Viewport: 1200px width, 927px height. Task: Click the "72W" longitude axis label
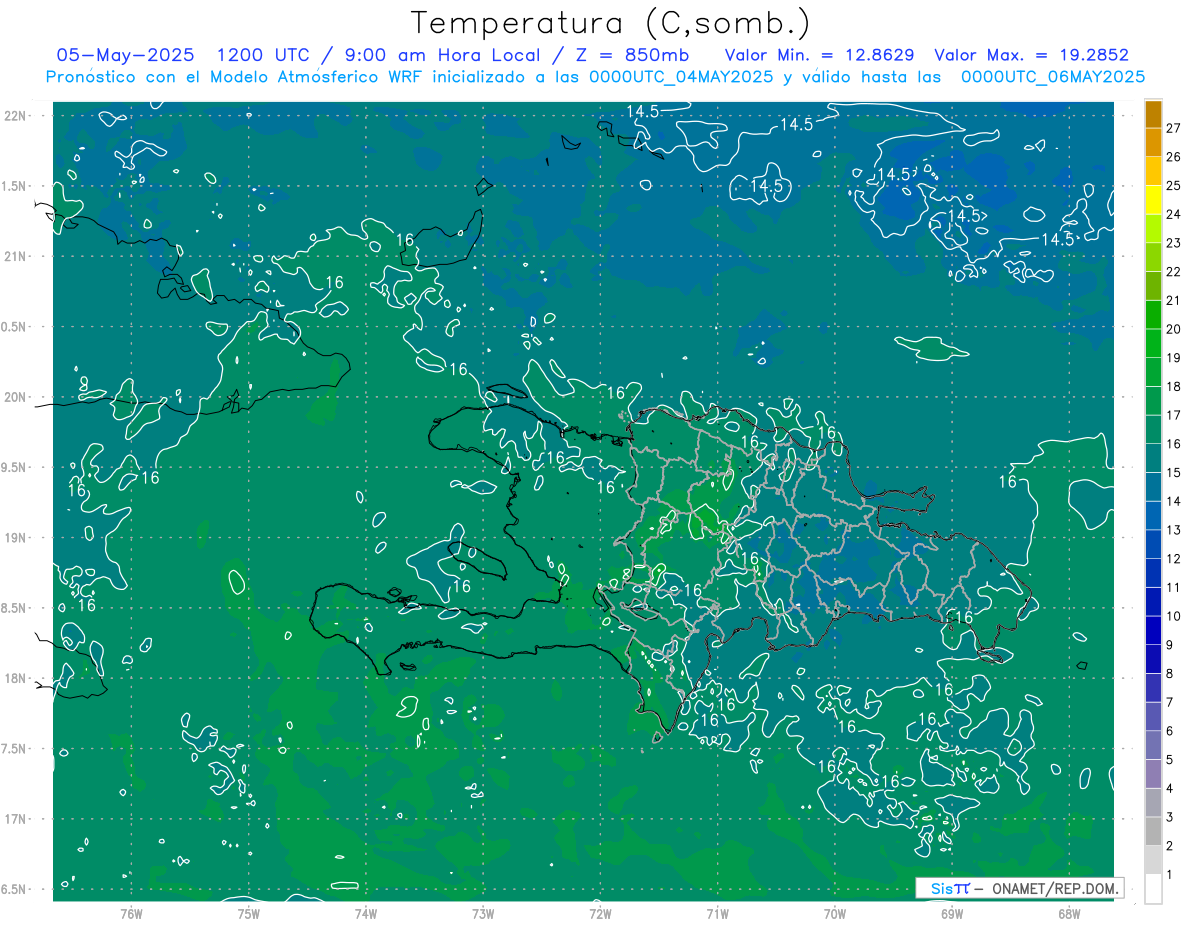(x=600, y=914)
